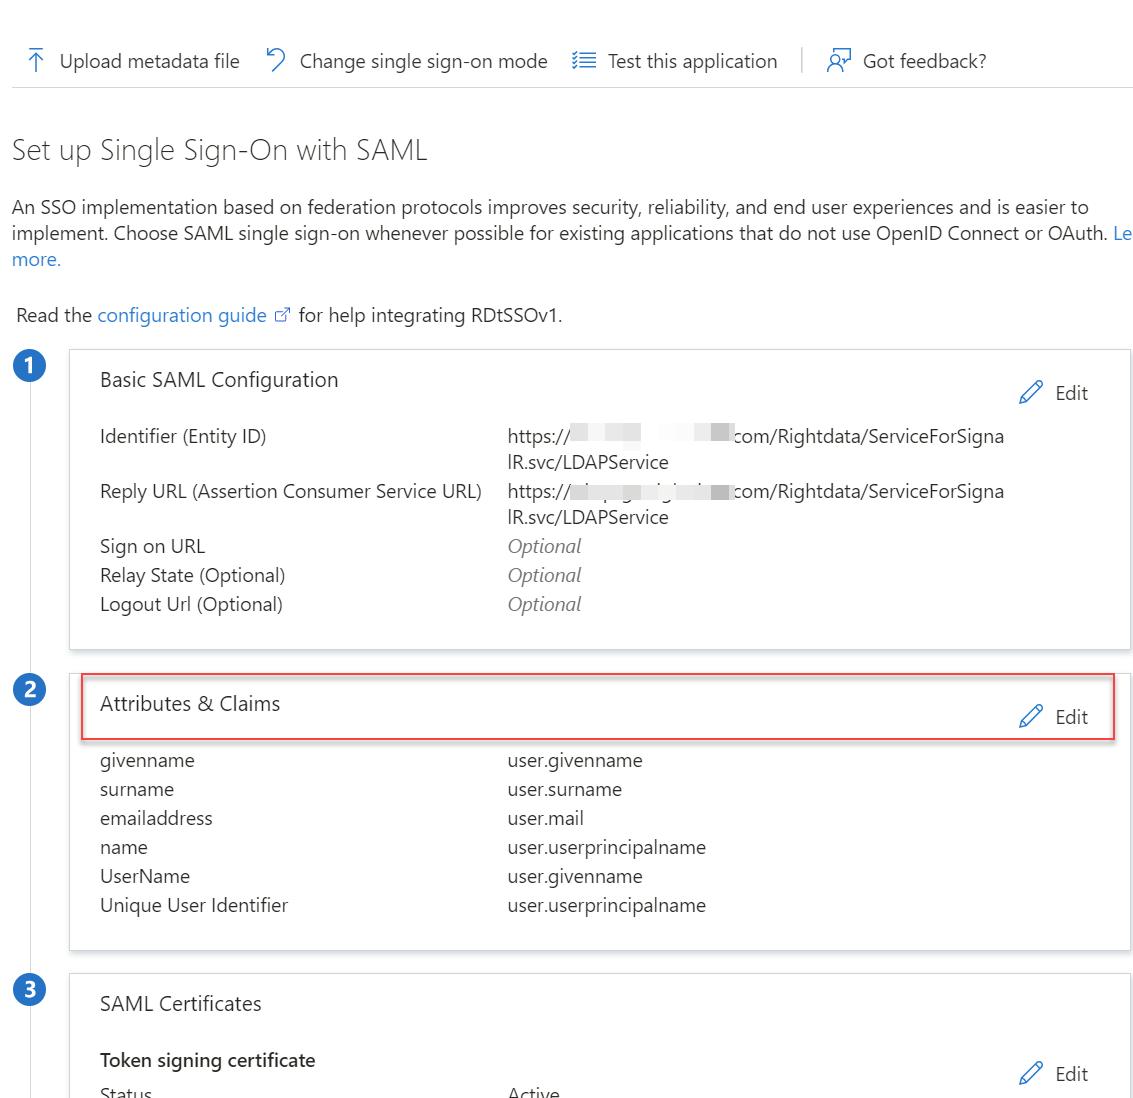Click Optional value for Relay State

(544, 576)
